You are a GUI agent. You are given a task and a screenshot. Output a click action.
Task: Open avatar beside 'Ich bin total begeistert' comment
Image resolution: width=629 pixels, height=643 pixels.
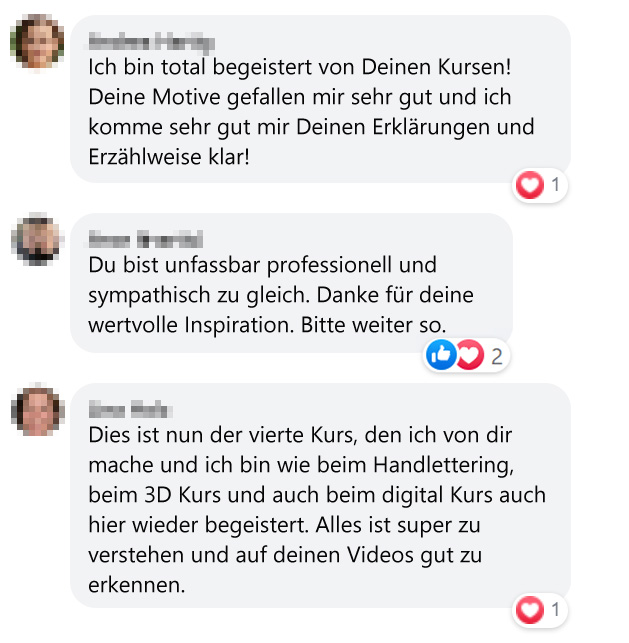pyautogui.click(x=37, y=41)
